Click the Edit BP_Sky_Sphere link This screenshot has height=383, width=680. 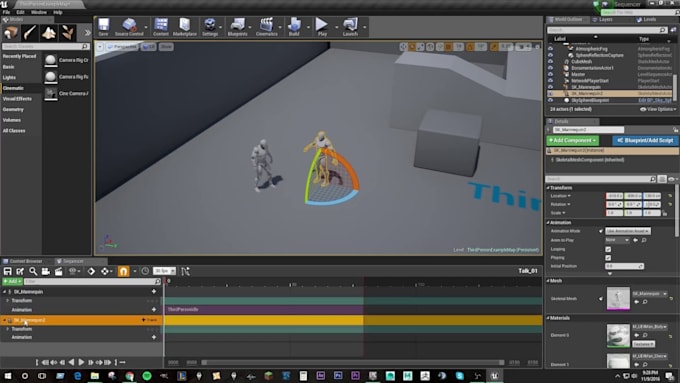[655, 100]
